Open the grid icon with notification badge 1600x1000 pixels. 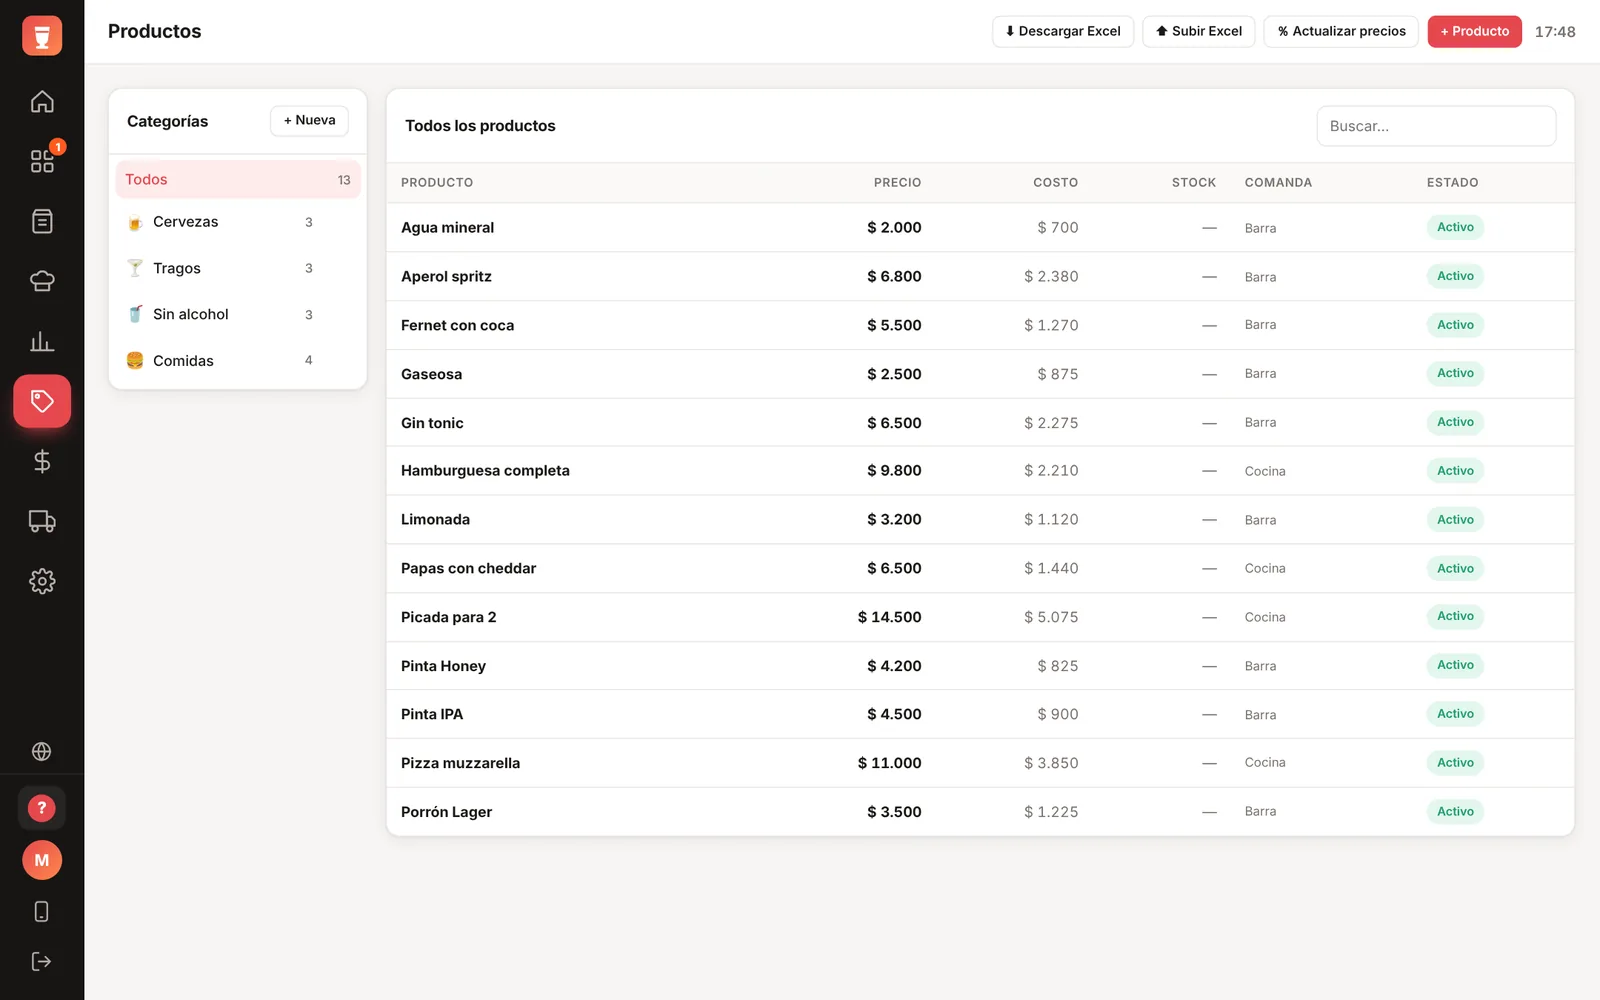click(x=42, y=161)
